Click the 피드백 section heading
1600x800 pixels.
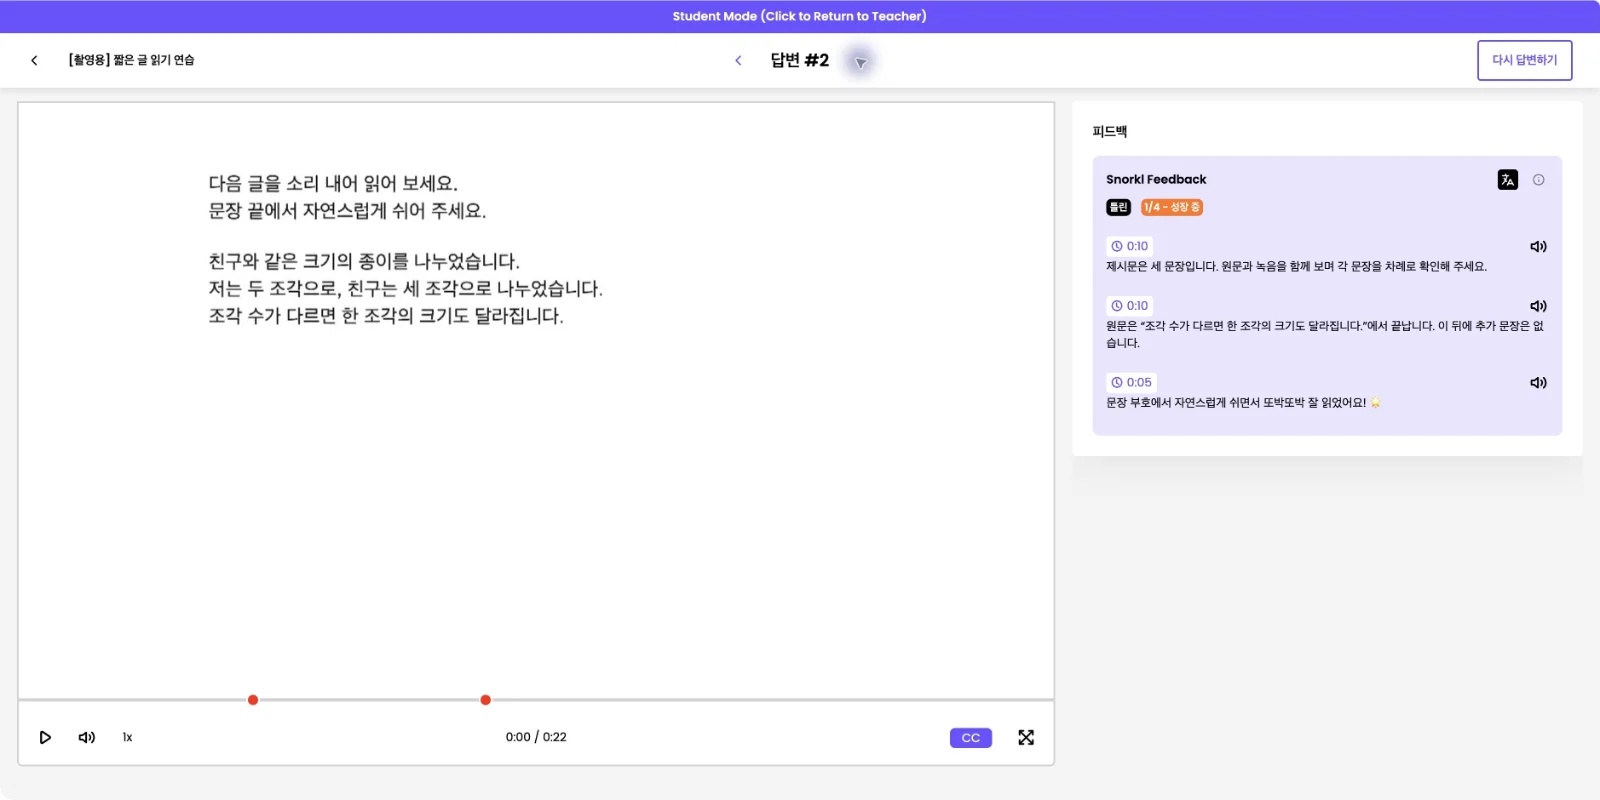[1109, 131]
